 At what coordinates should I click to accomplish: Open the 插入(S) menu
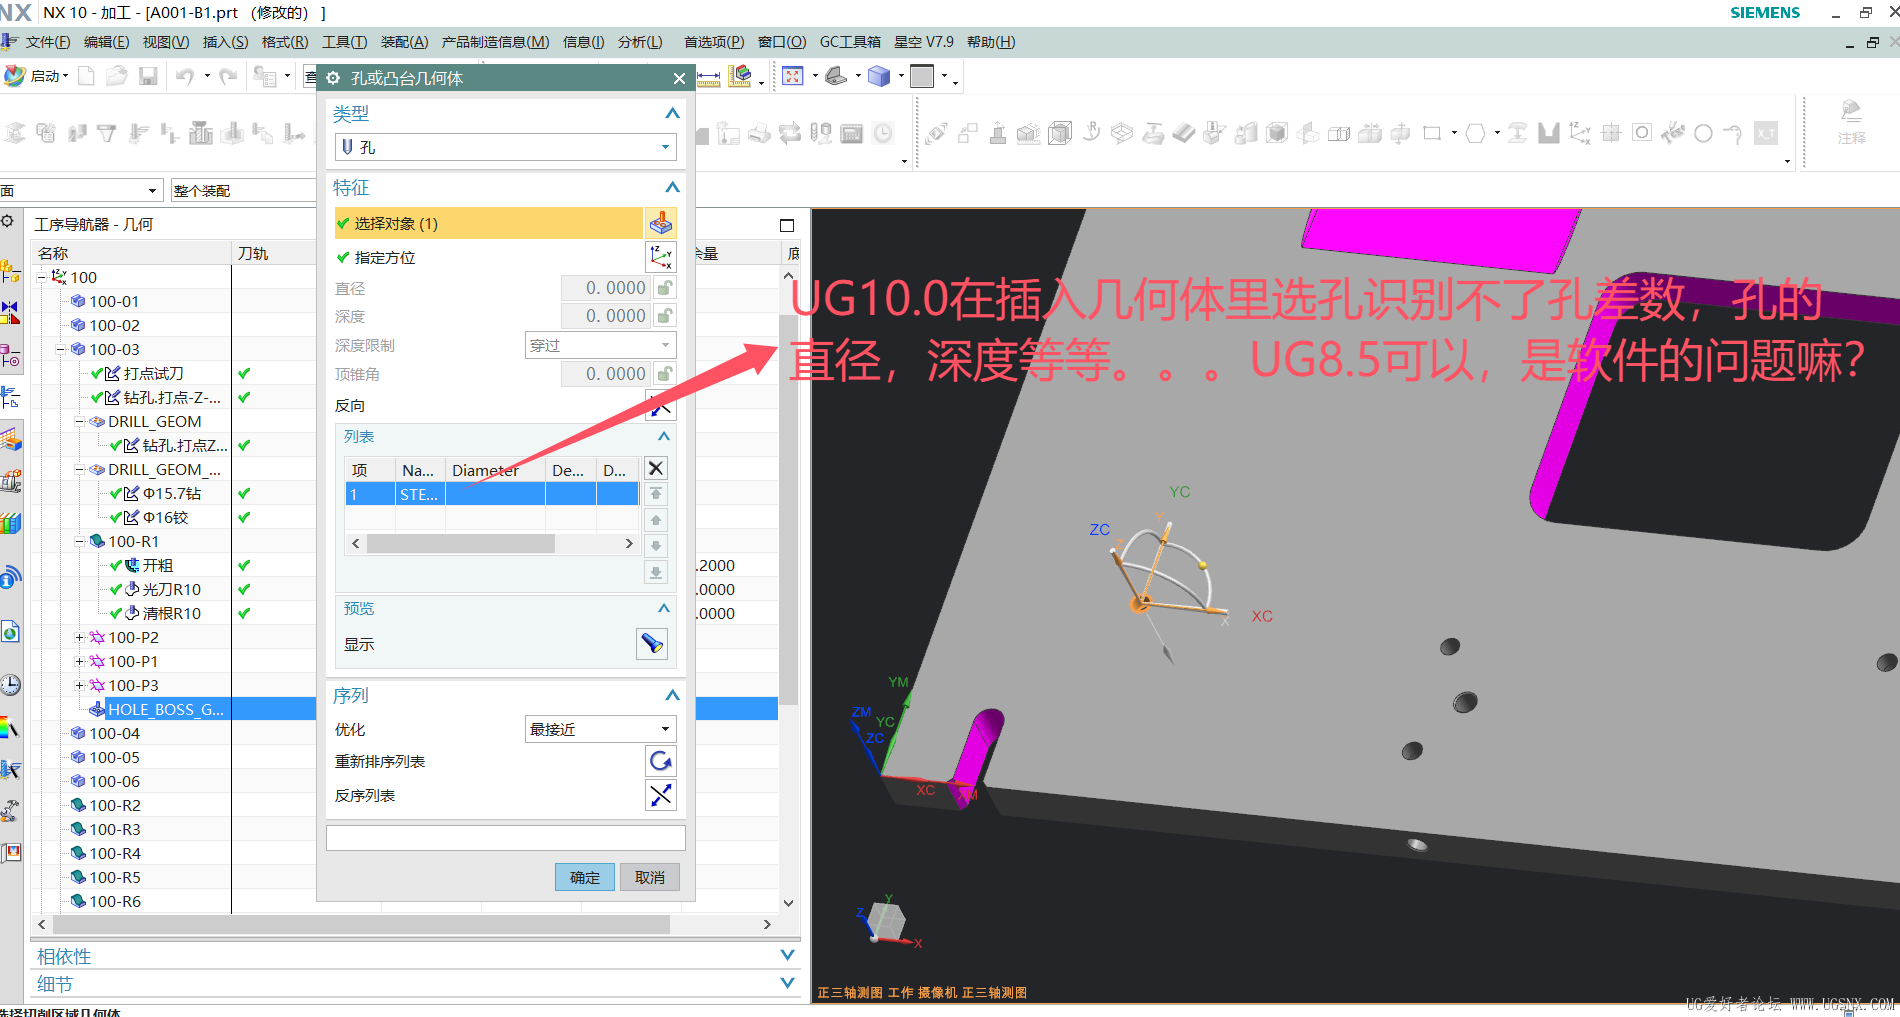point(225,42)
